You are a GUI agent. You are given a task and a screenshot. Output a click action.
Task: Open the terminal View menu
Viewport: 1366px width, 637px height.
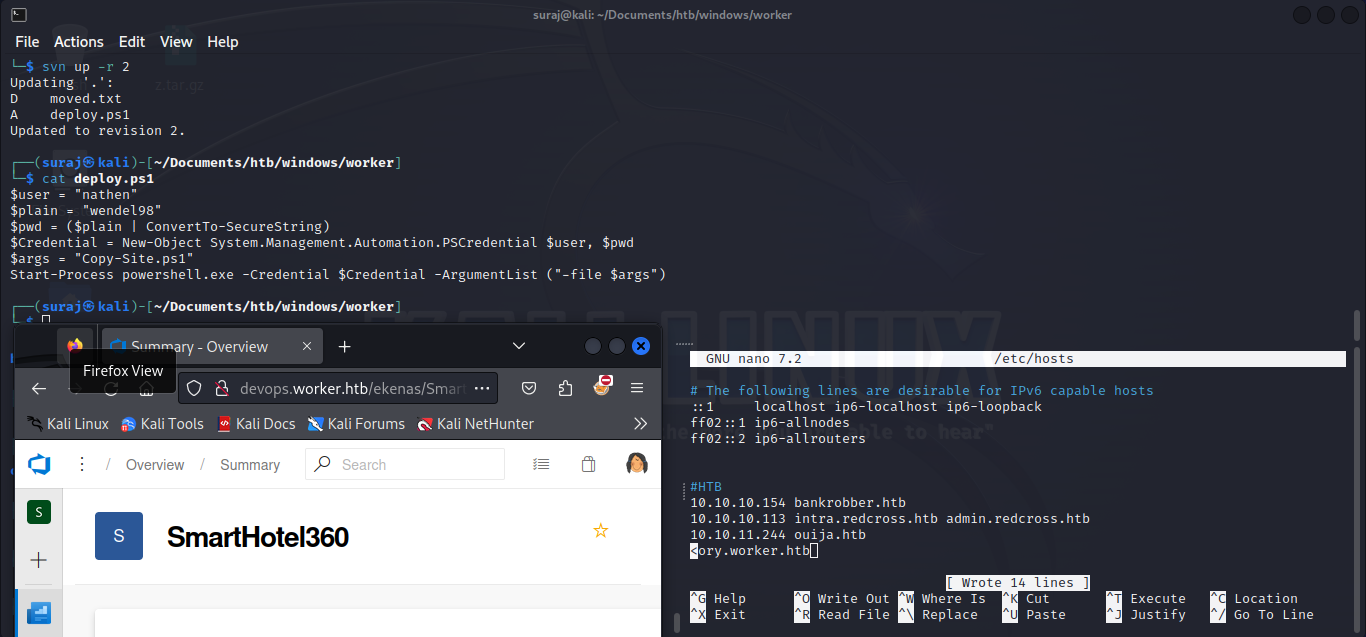tap(176, 42)
